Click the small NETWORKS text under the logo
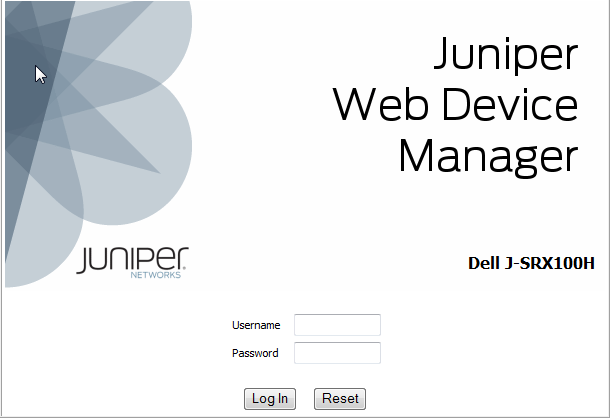This screenshot has width=610, height=420. 155,274
